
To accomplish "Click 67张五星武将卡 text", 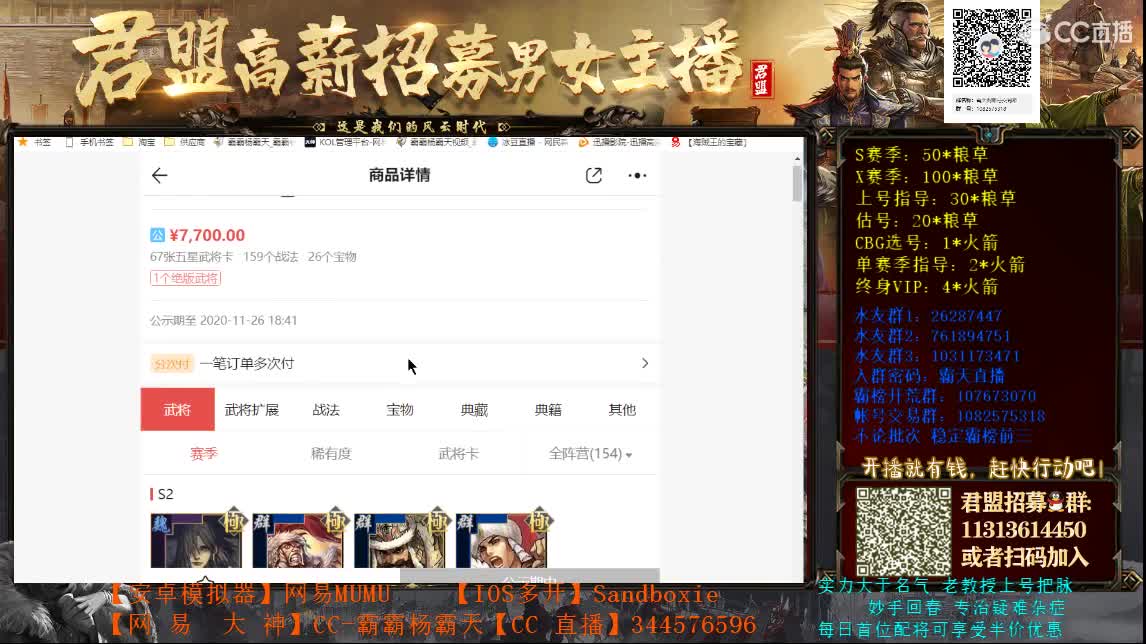I will pos(191,257).
